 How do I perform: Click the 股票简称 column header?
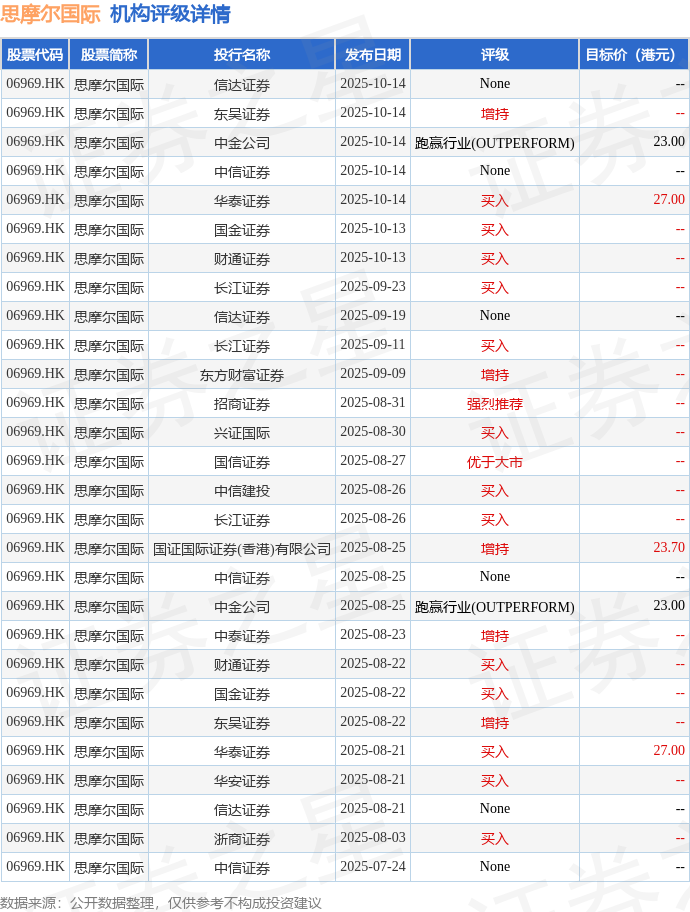coord(109,55)
